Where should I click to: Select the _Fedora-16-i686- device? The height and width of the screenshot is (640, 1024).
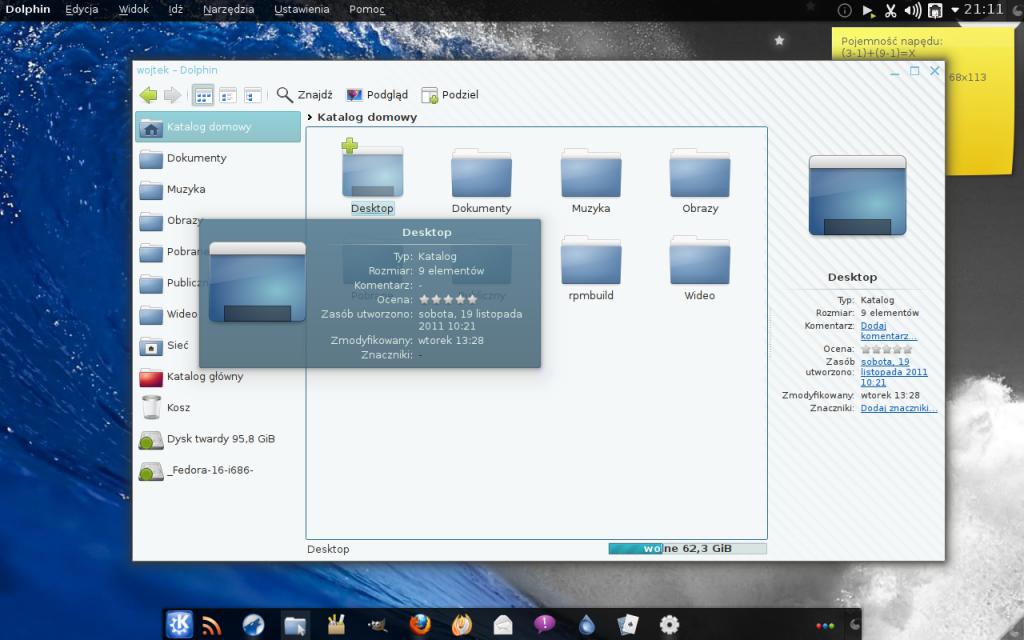(218, 470)
